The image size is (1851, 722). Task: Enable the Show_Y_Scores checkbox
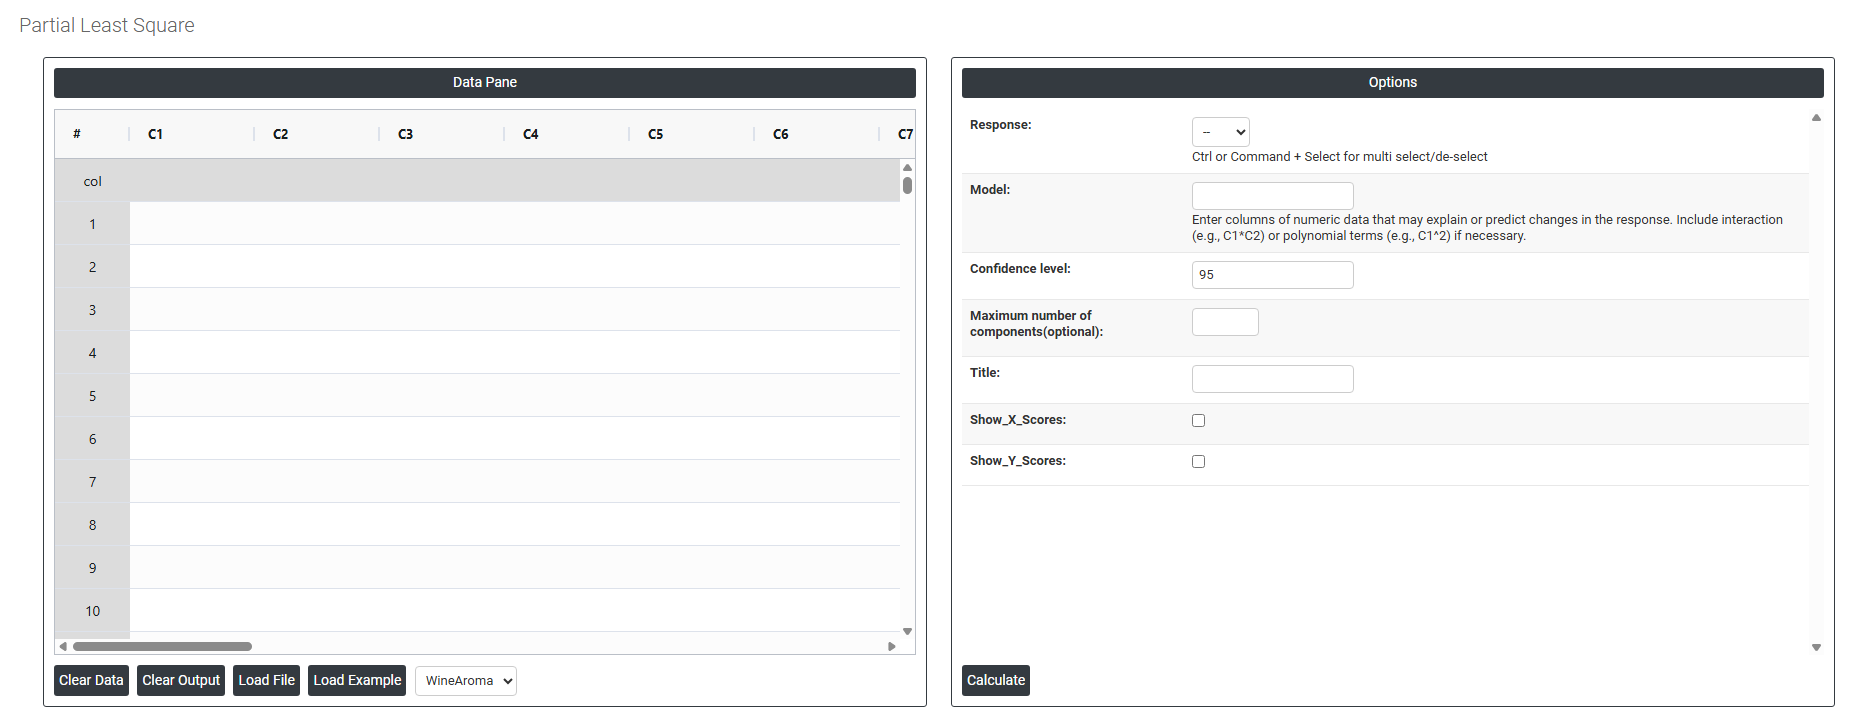coord(1198,462)
